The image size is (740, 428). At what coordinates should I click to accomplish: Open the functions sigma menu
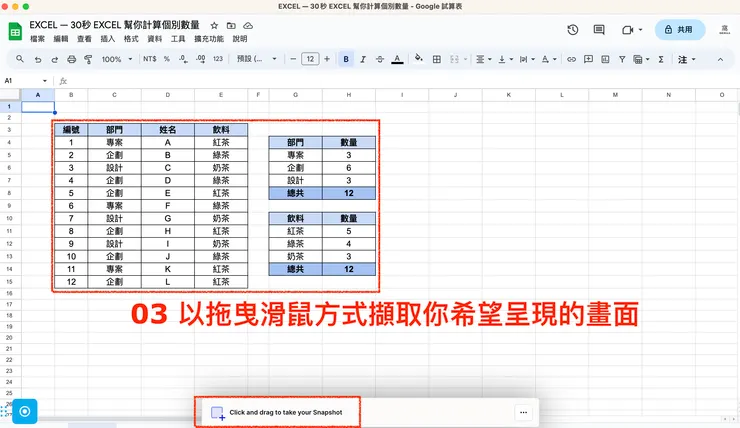[x=661, y=59]
